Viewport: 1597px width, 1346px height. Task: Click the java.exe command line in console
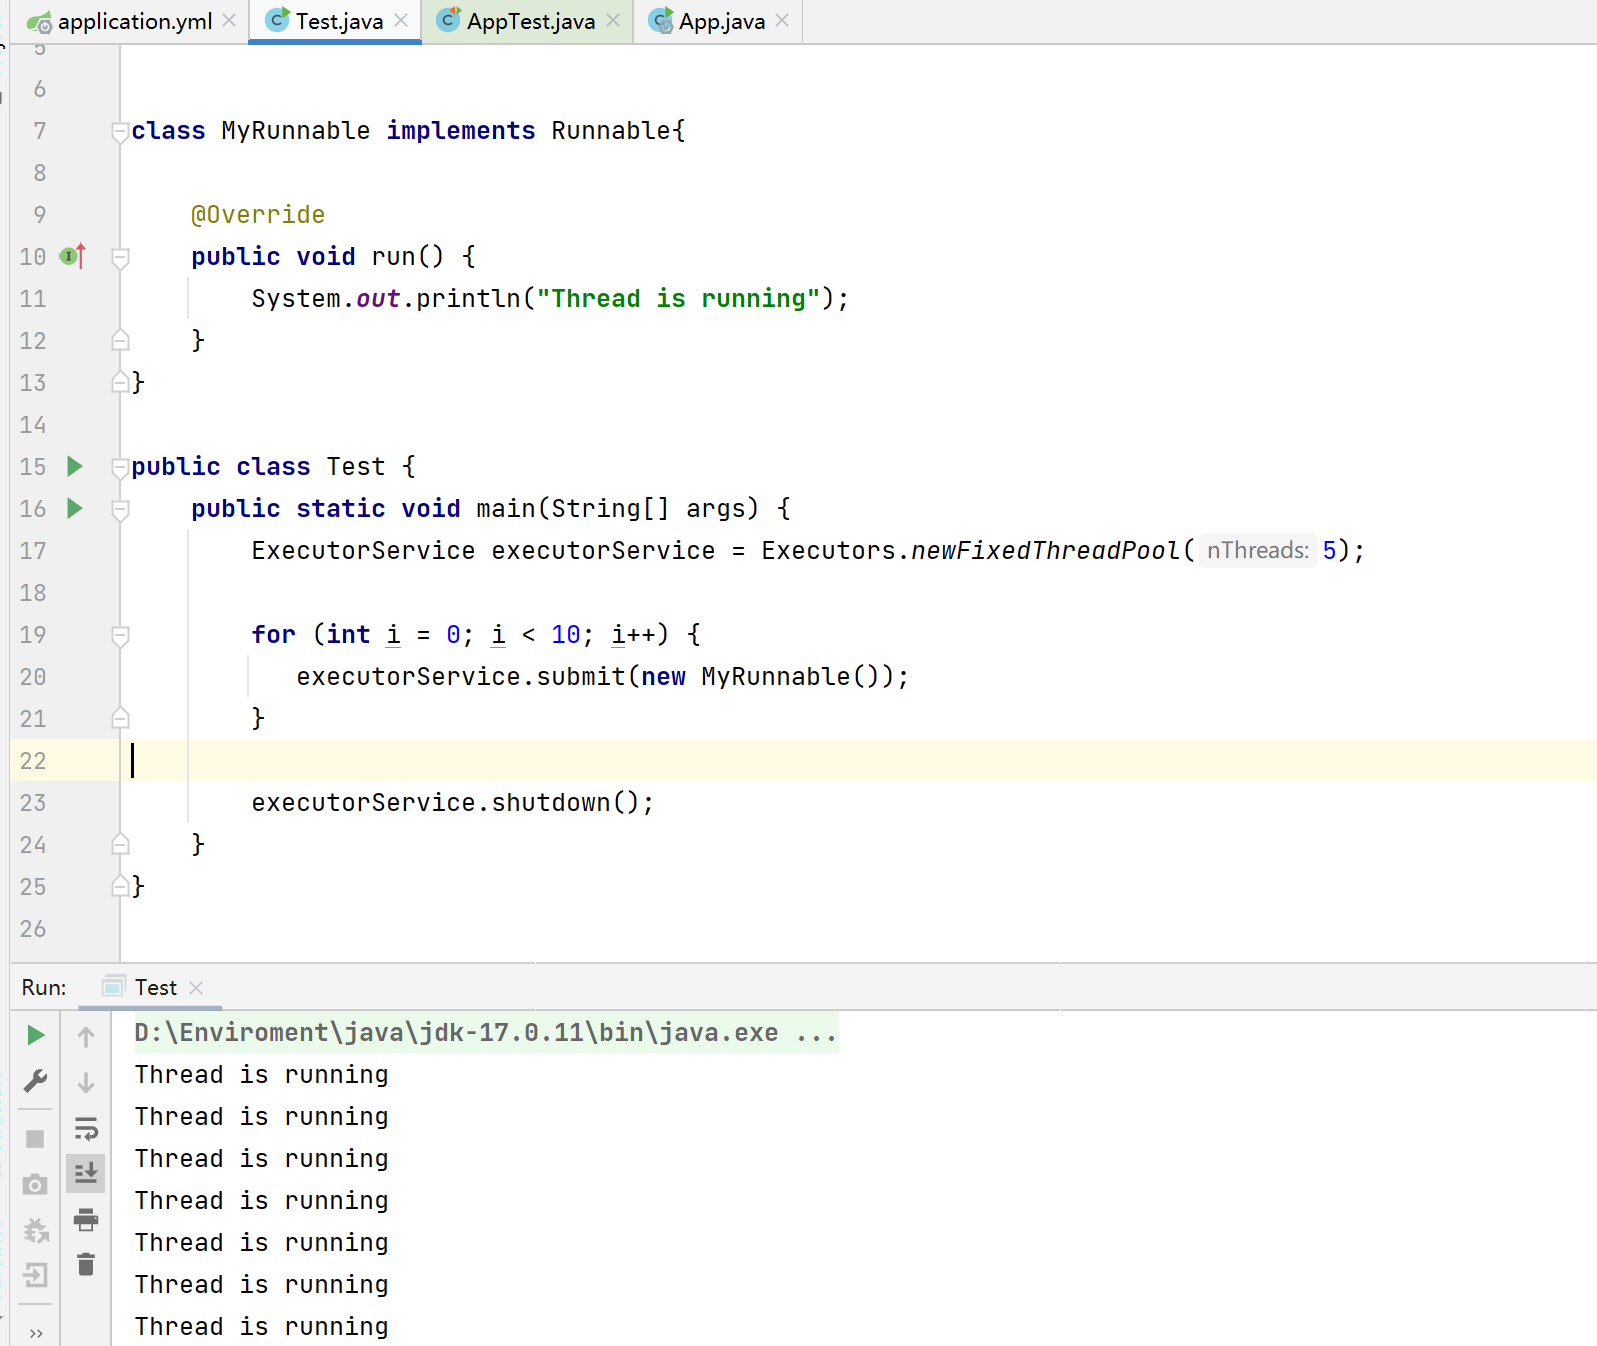(x=486, y=1033)
